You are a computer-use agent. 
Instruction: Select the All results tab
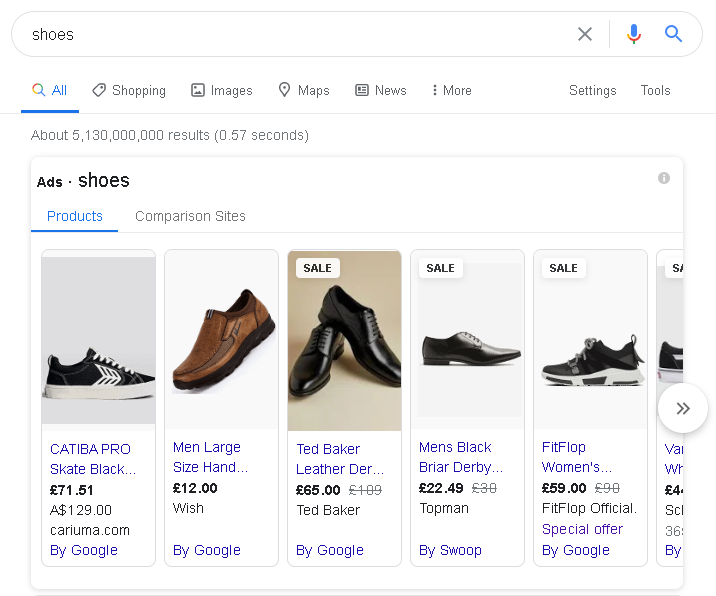[x=50, y=90]
